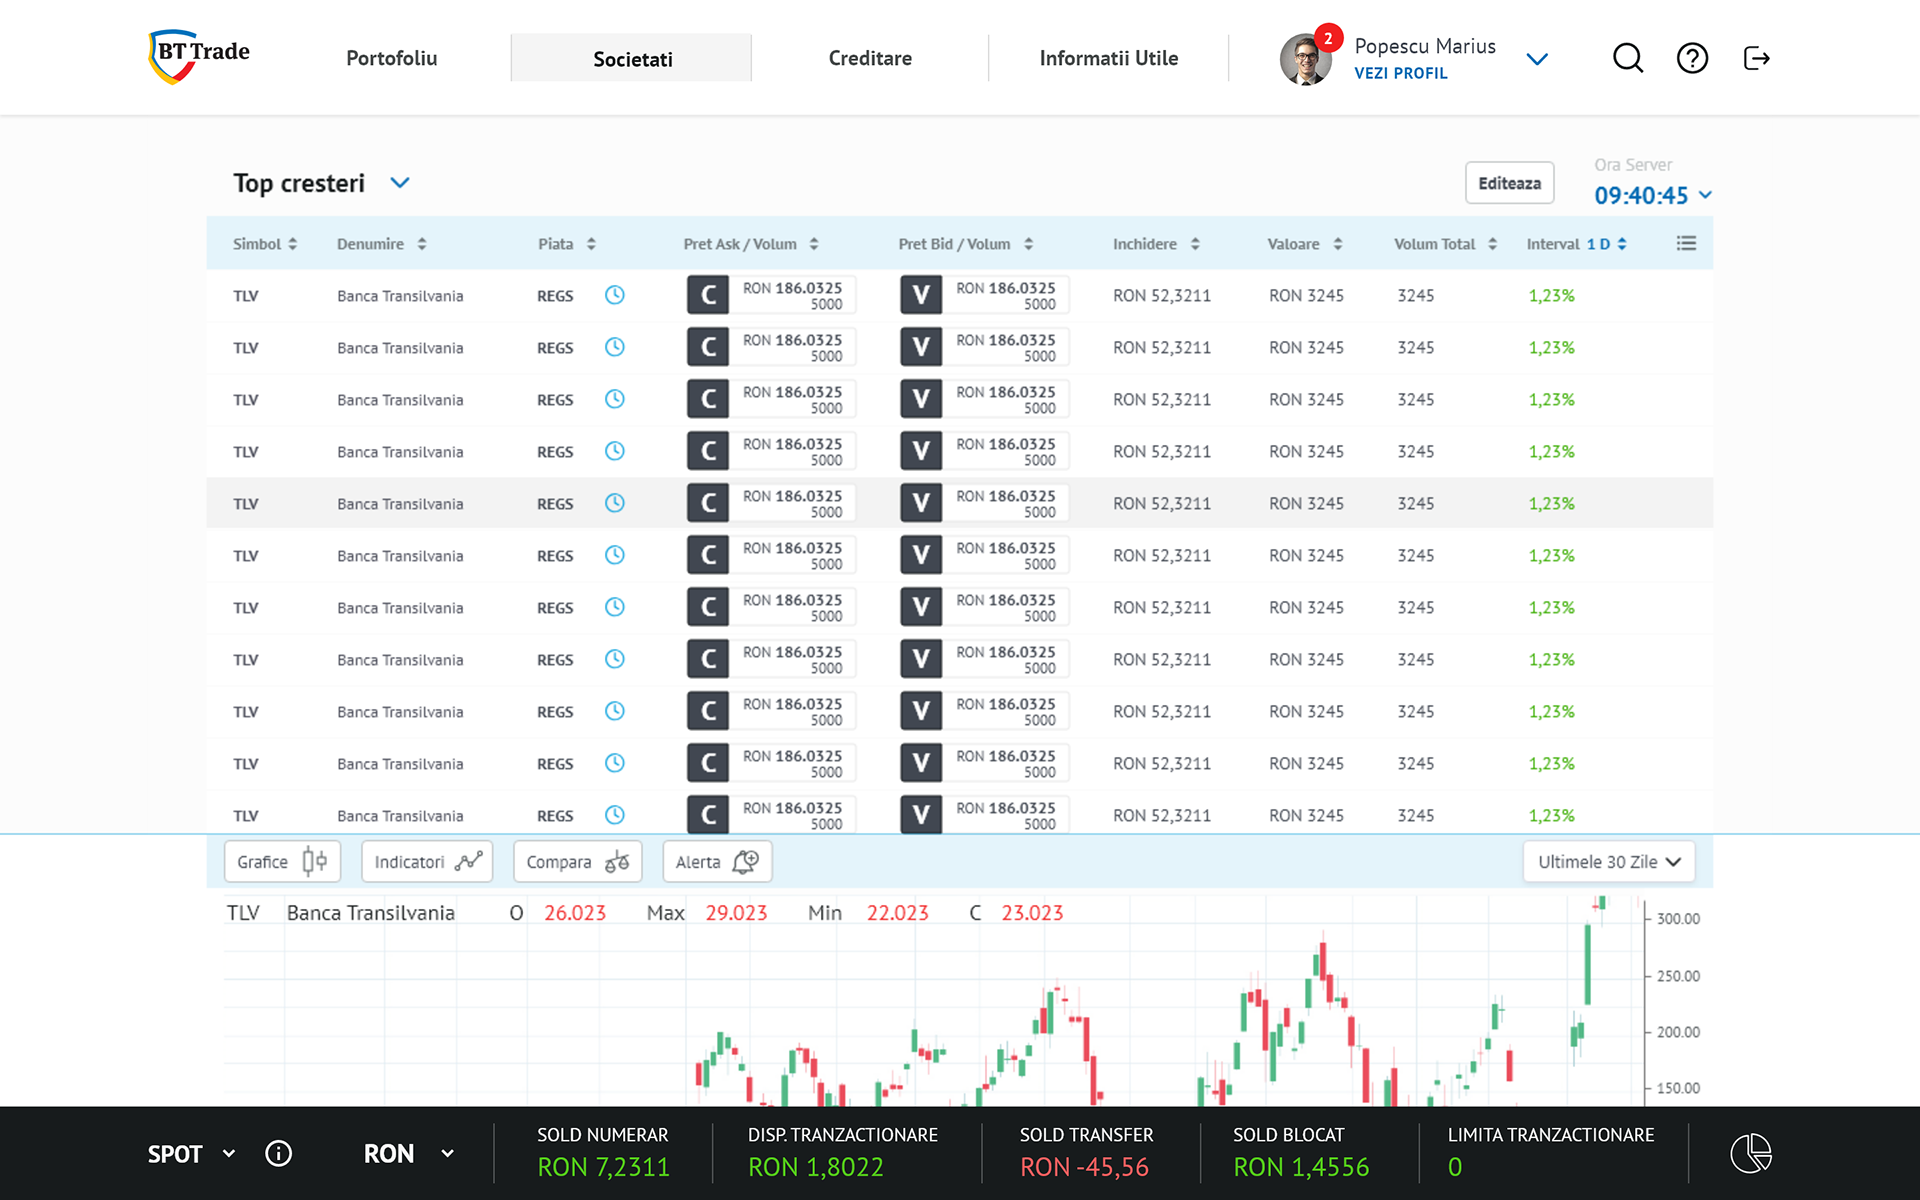Click the DISP. TRANZACTIONARE RON 1,8022 value

click(x=815, y=1167)
